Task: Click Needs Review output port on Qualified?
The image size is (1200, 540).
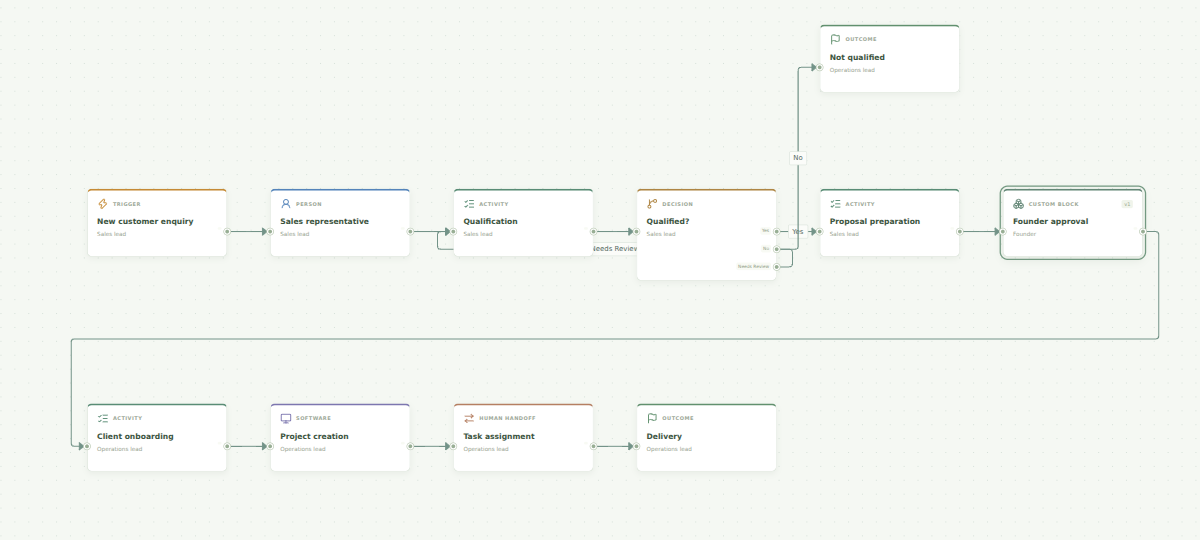Action: (776, 266)
